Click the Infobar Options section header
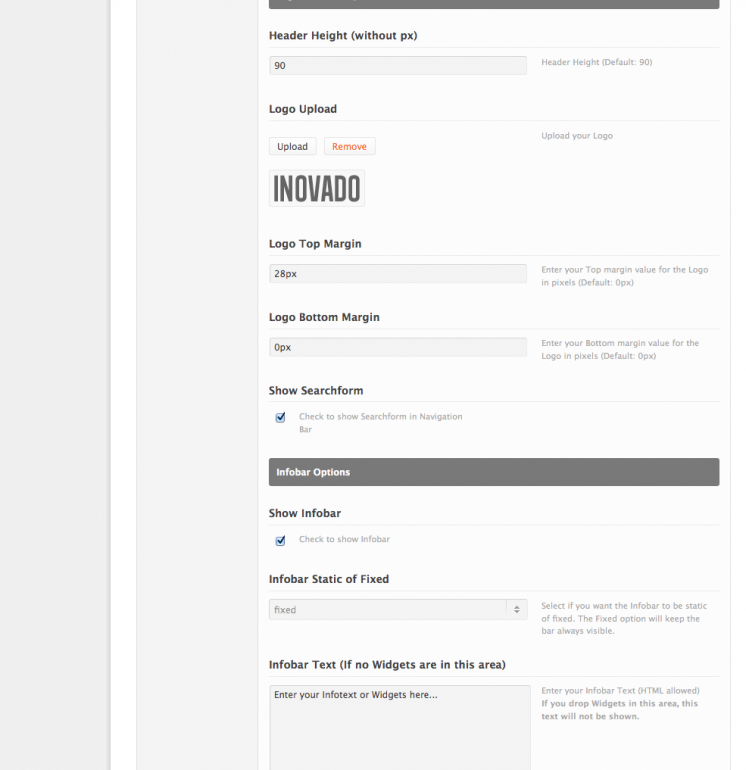The image size is (746, 770). (494, 472)
